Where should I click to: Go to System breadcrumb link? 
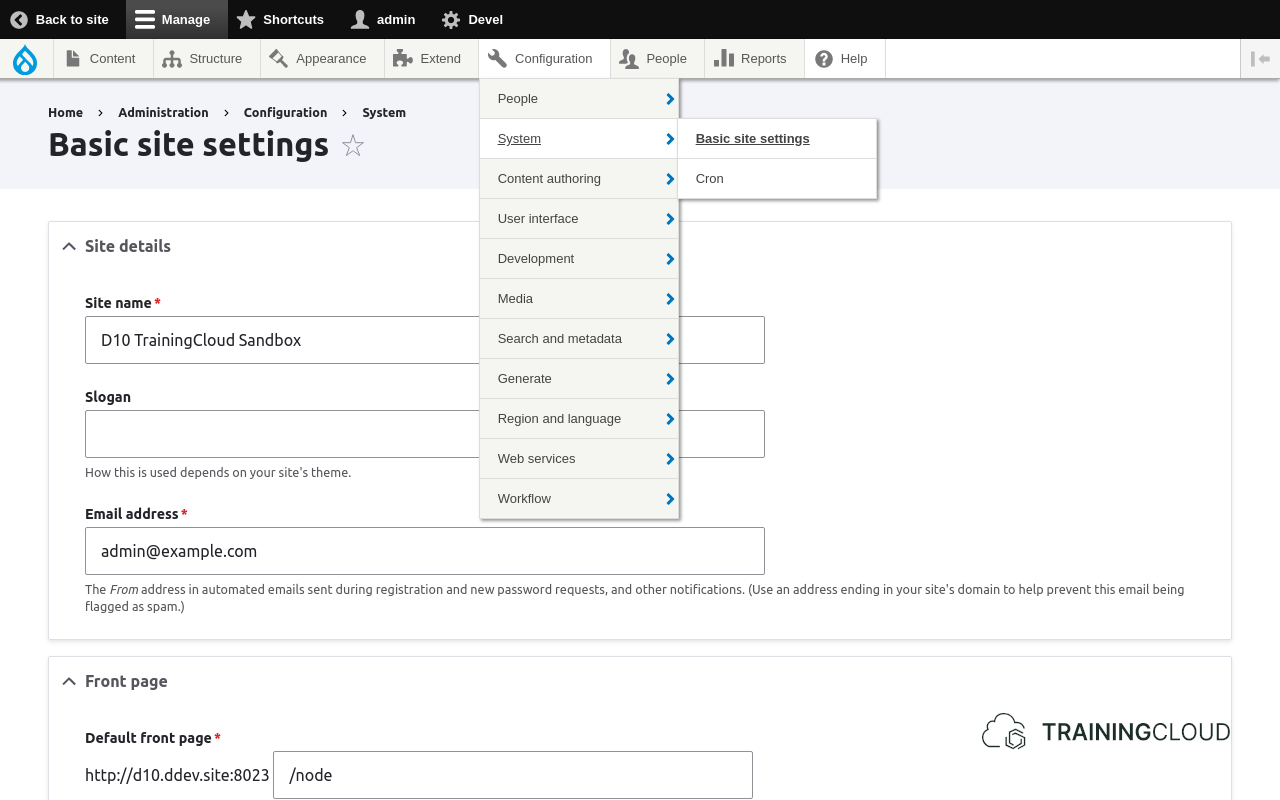point(384,112)
